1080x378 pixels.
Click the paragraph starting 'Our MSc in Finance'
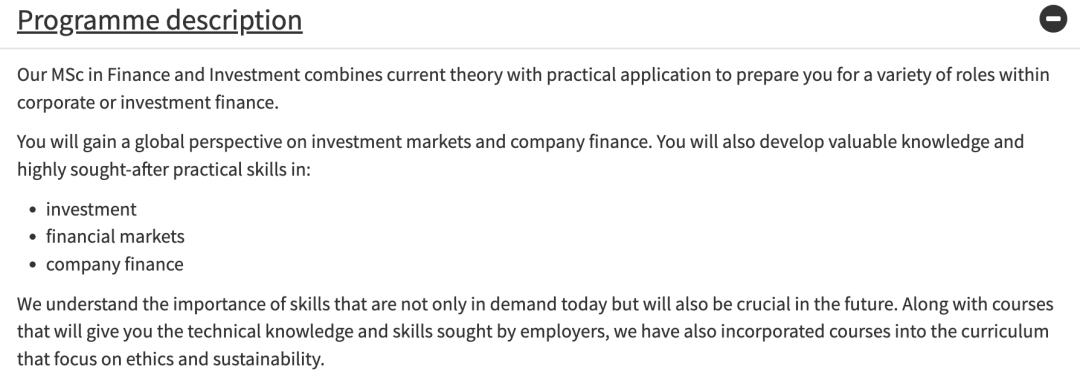click(533, 88)
